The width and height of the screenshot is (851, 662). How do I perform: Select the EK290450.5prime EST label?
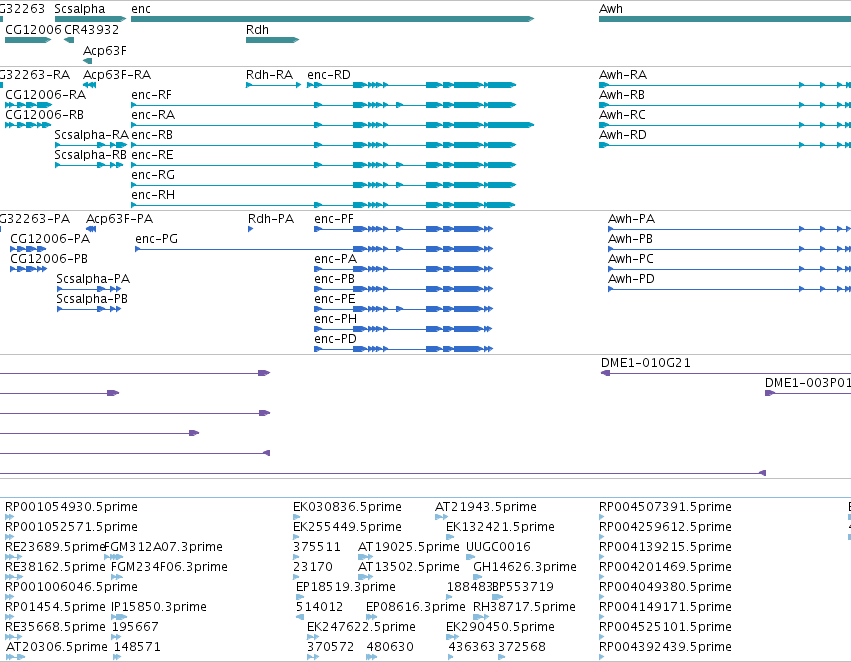(500, 627)
